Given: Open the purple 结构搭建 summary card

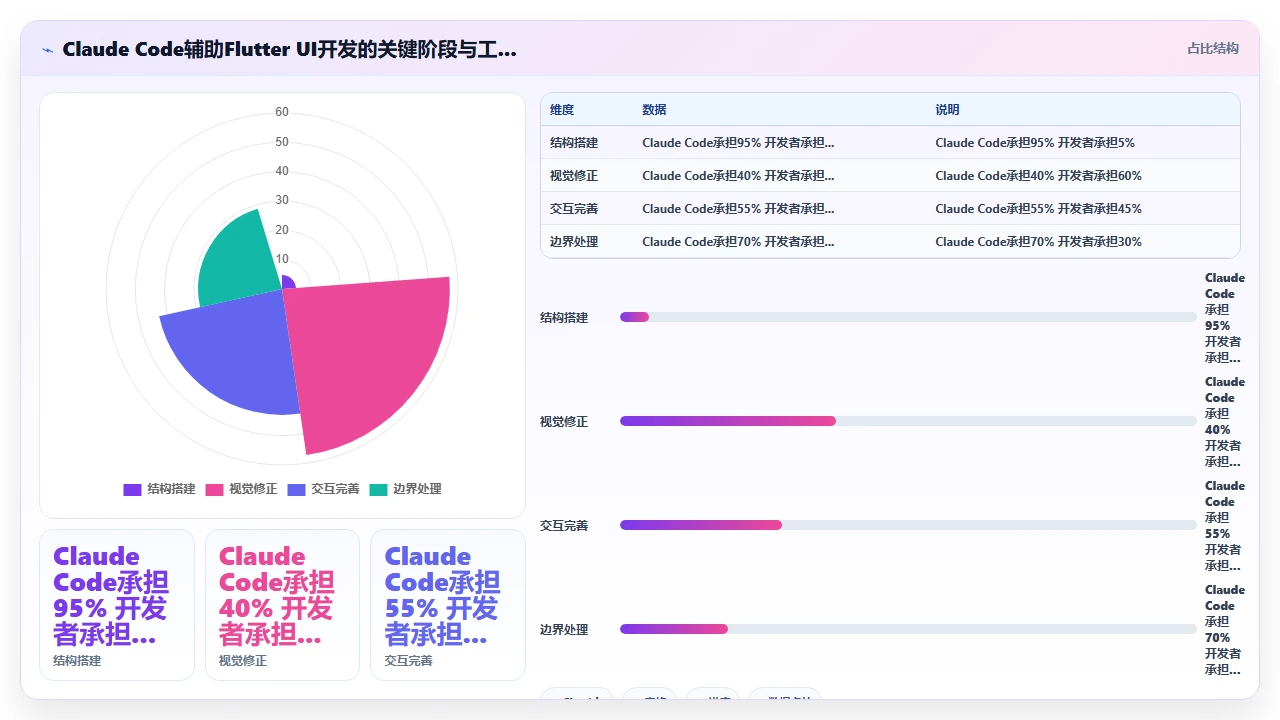Looking at the screenshot, I should (x=117, y=605).
